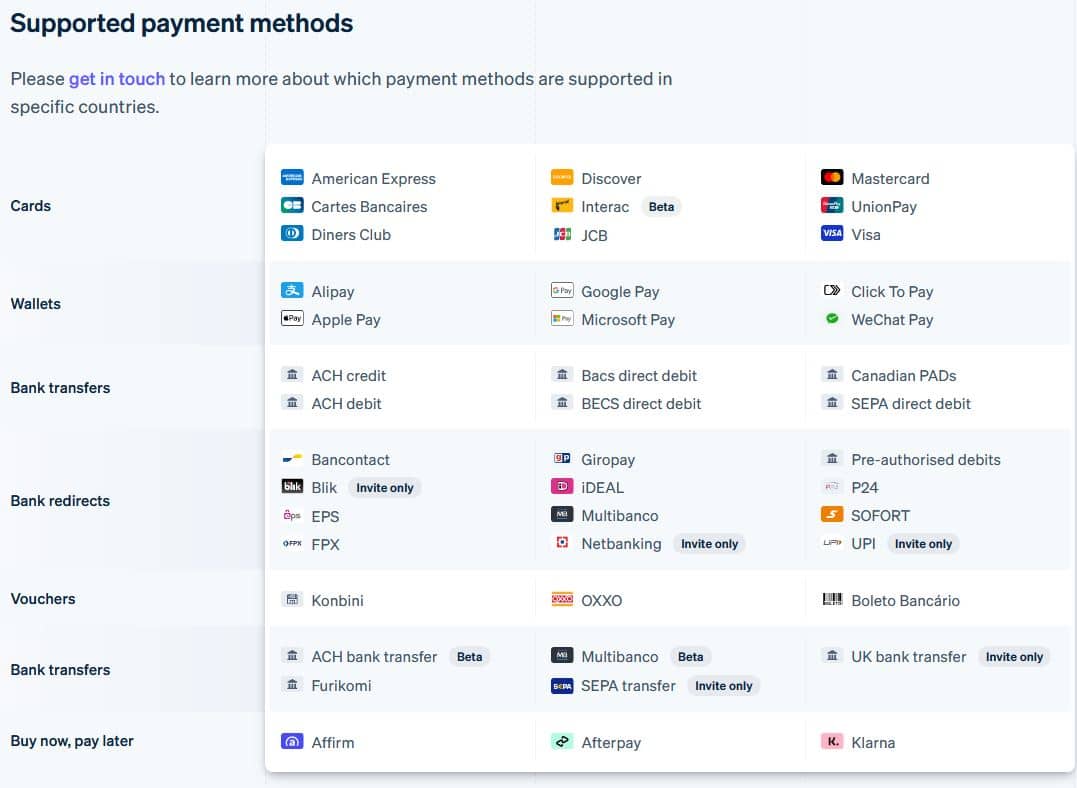
Task: Click the American Express icon
Action: coord(292,177)
